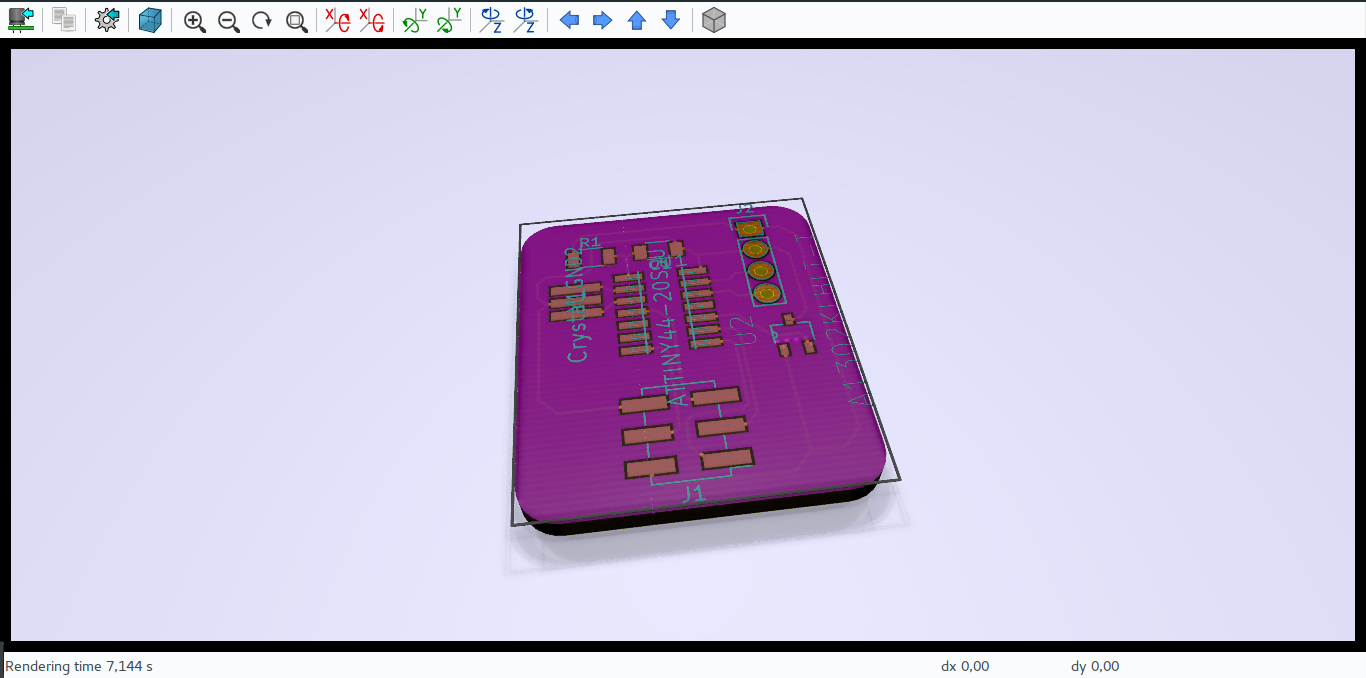Toggle orthographic projection with the gray cube
1366x678 pixels.
pos(713,18)
